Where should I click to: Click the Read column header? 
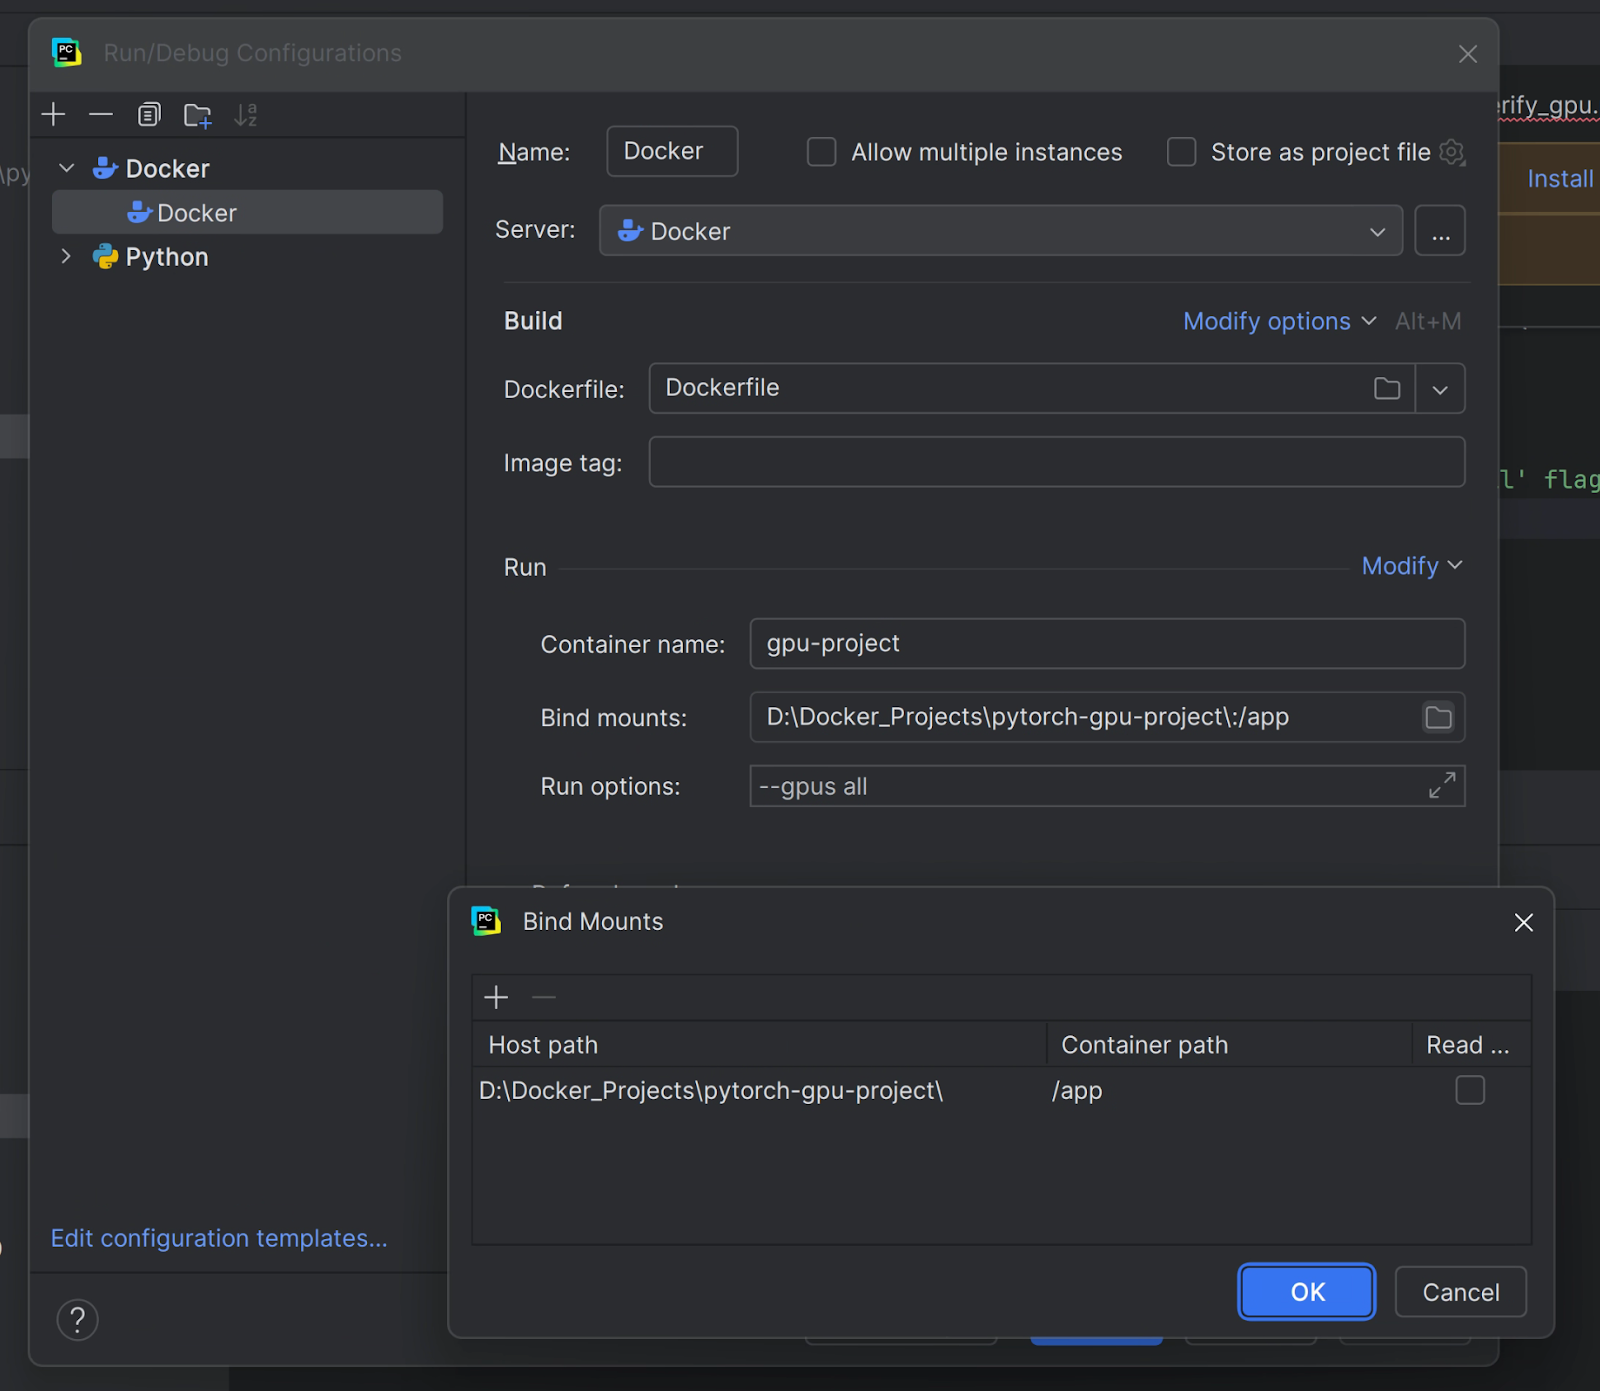[1470, 1045]
